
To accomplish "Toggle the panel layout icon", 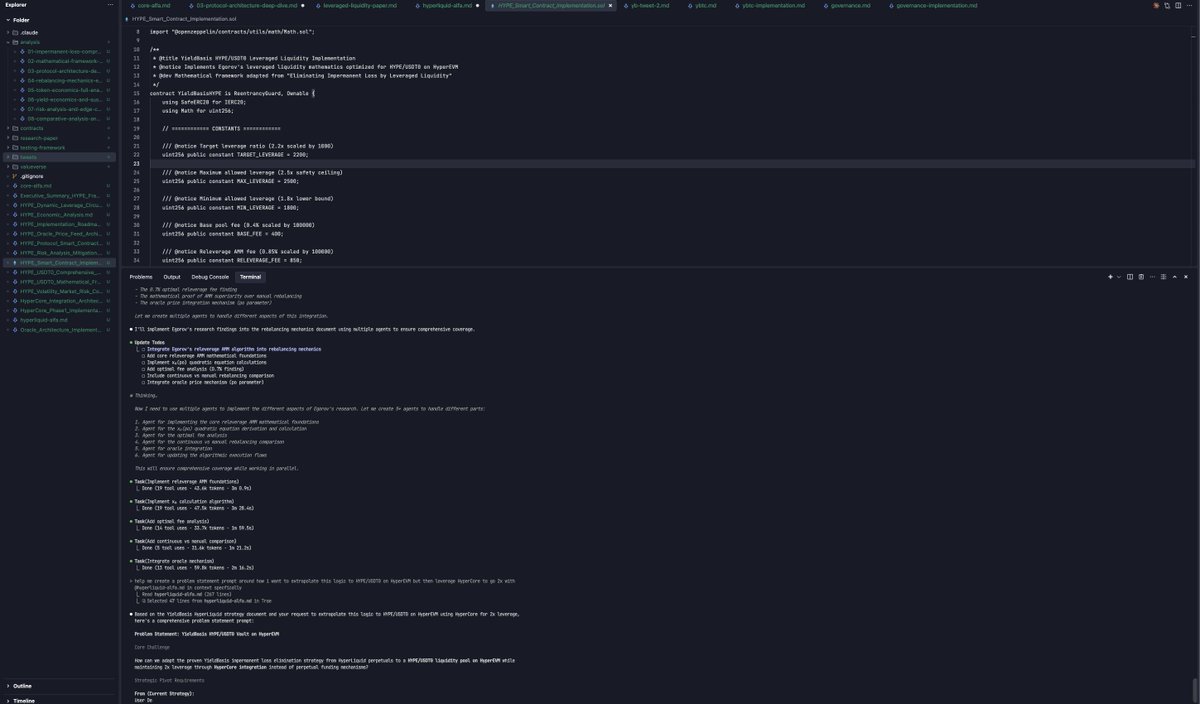I will pos(1163,277).
